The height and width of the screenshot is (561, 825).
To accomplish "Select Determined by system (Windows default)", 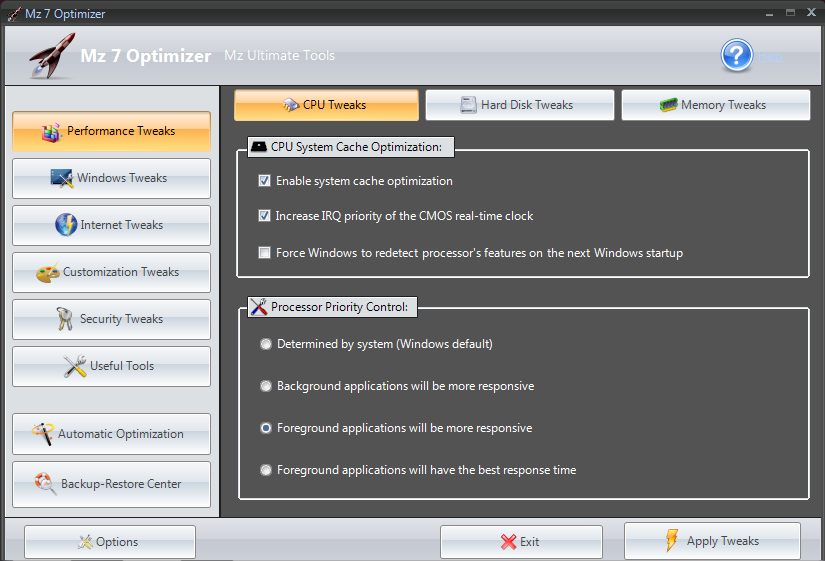I will click(266, 344).
